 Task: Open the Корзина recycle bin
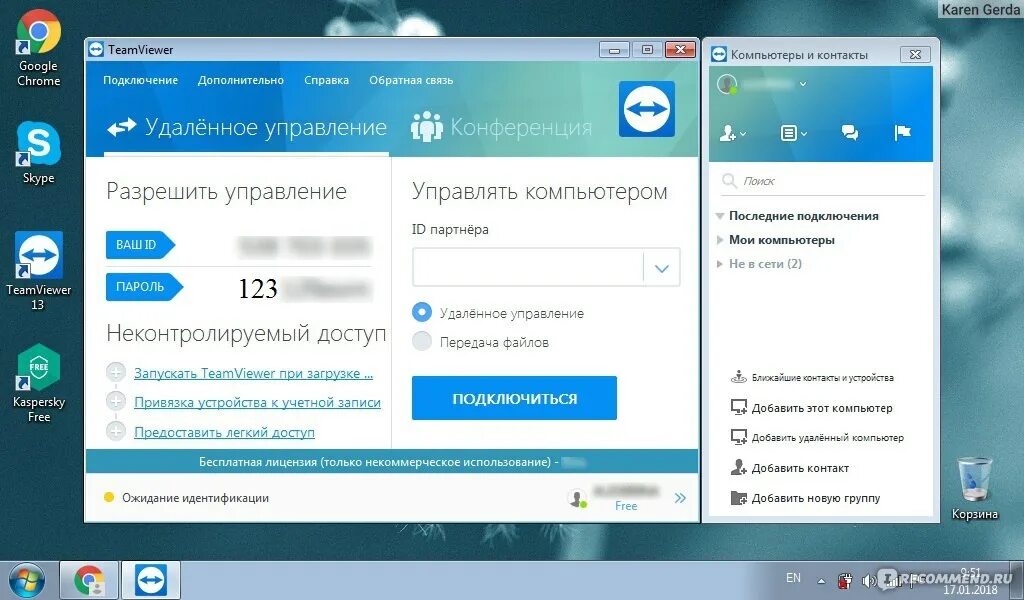975,488
